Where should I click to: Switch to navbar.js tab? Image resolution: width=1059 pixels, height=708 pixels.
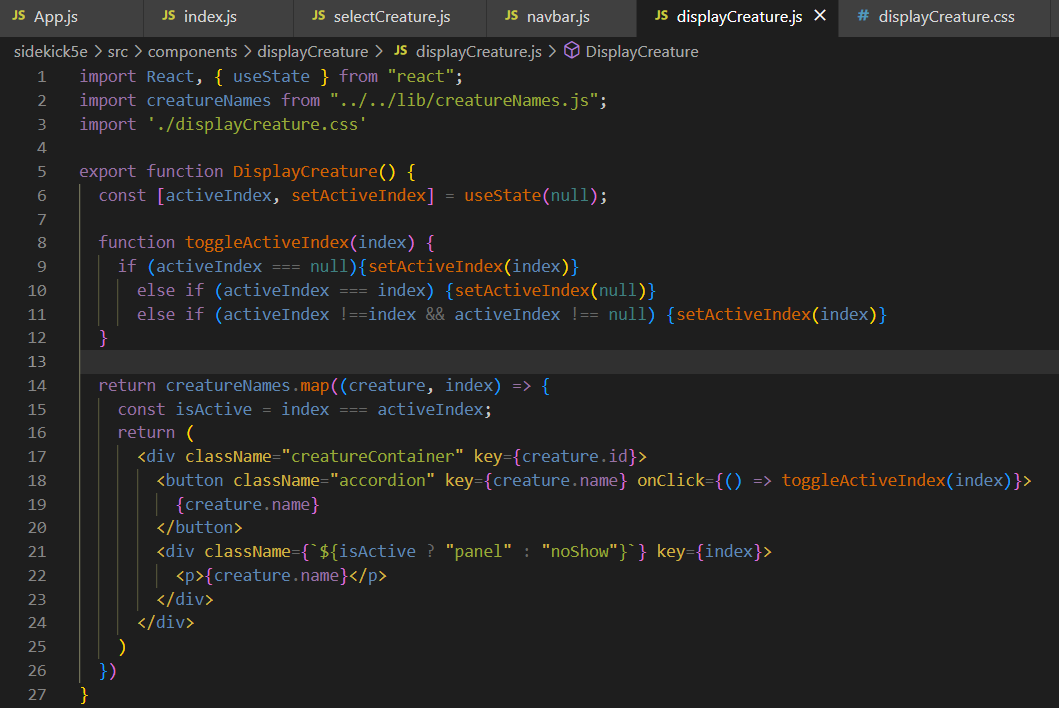[x=561, y=18]
